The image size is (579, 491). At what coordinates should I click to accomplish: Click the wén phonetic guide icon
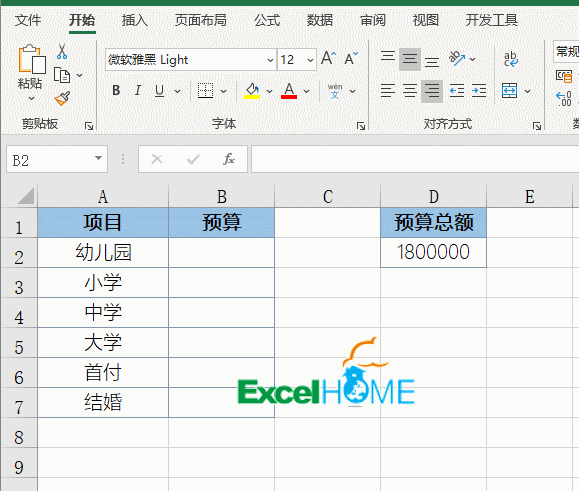335,91
